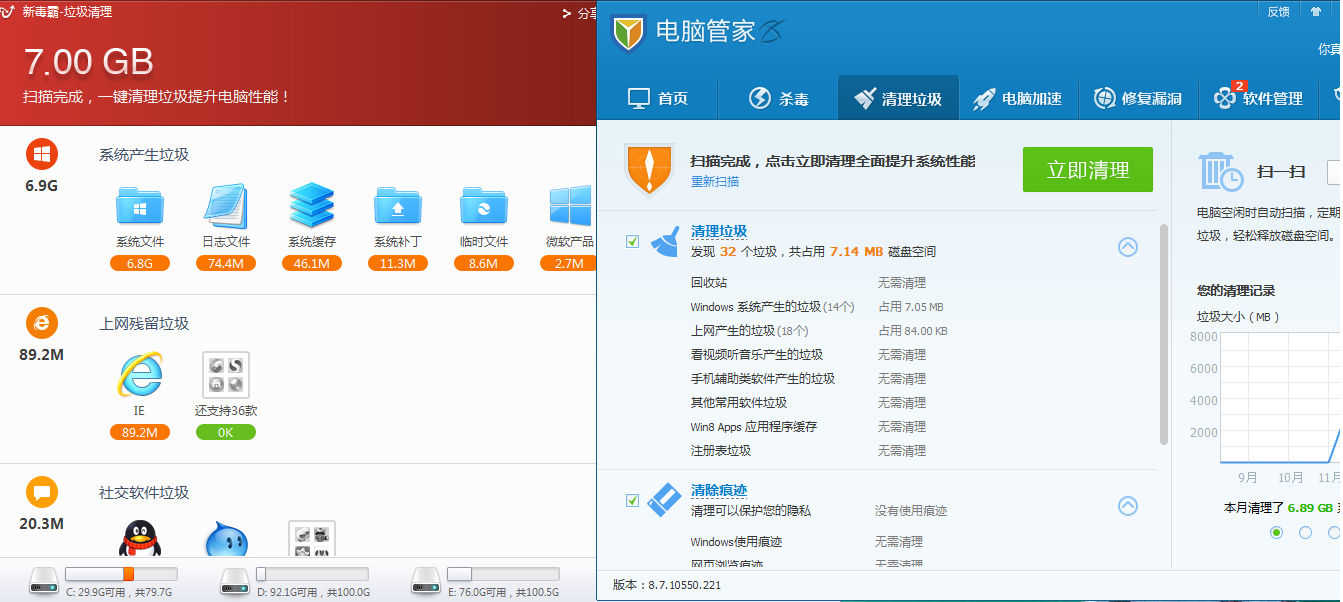Collapse the 清理垃圾 section chevron

(x=1128, y=246)
